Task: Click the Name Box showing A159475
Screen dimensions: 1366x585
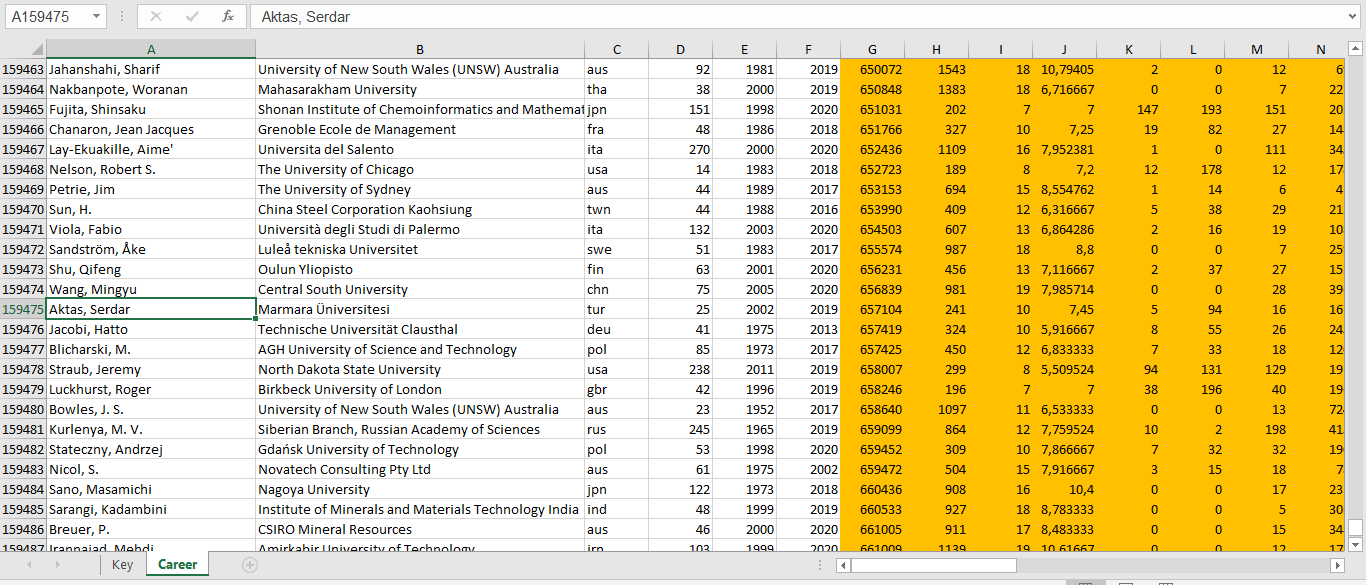Action: (x=46, y=17)
